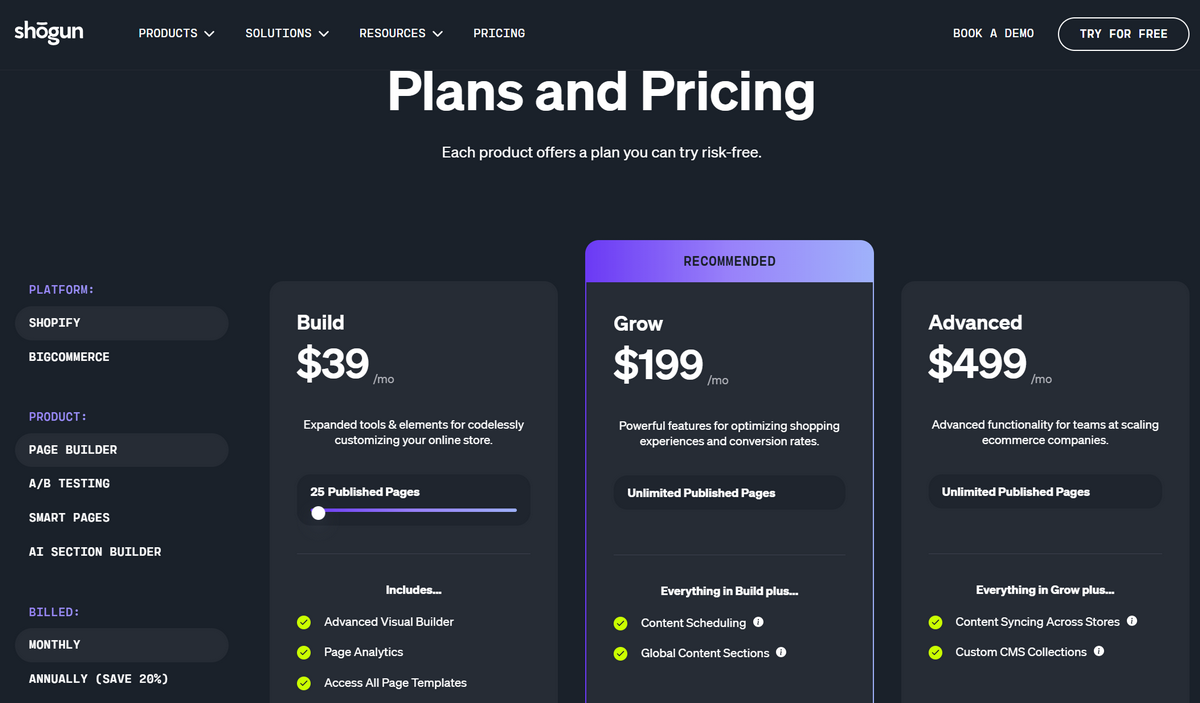The width and height of the screenshot is (1200, 703).
Task: Click the shōgun logo
Action: click(x=48, y=32)
